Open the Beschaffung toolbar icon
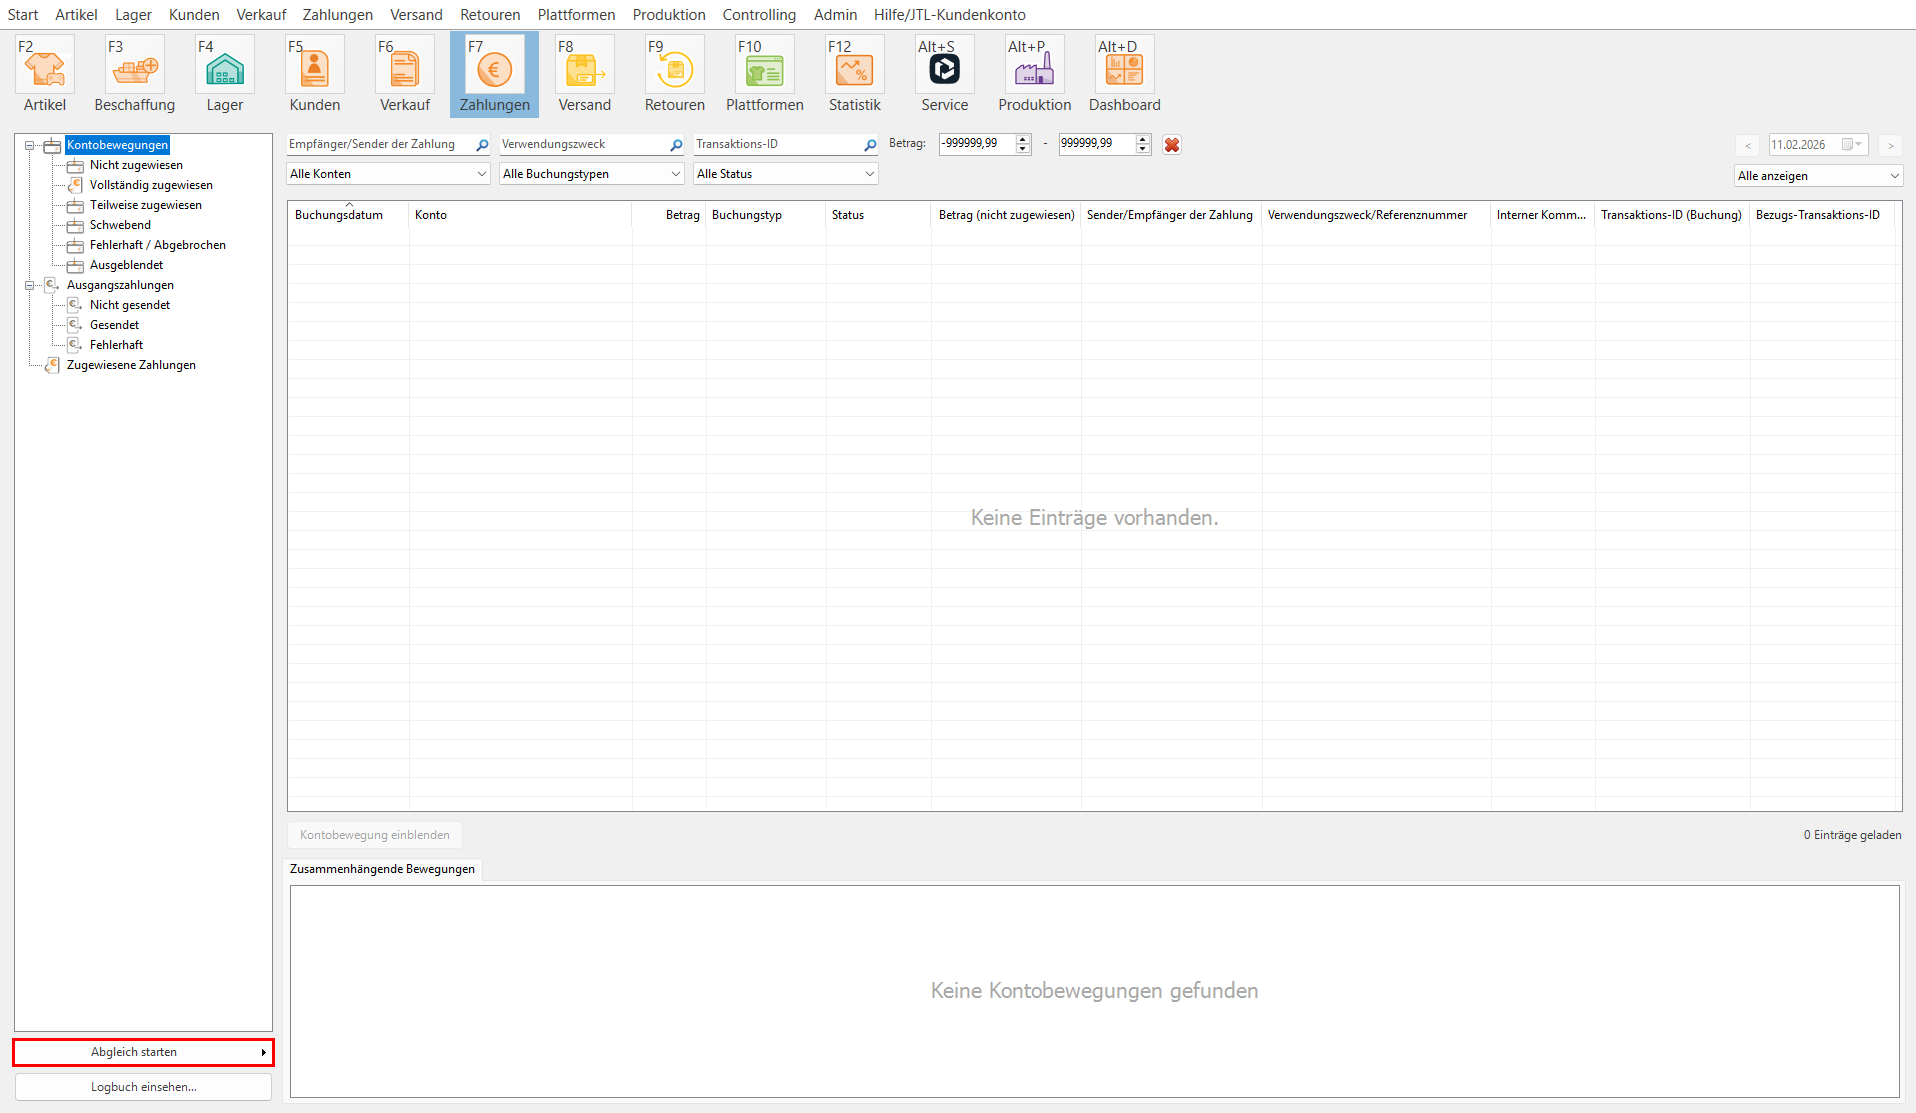The height and width of the screenshot is (1113, 1916). pyautogui.click(x=134, y=68)
